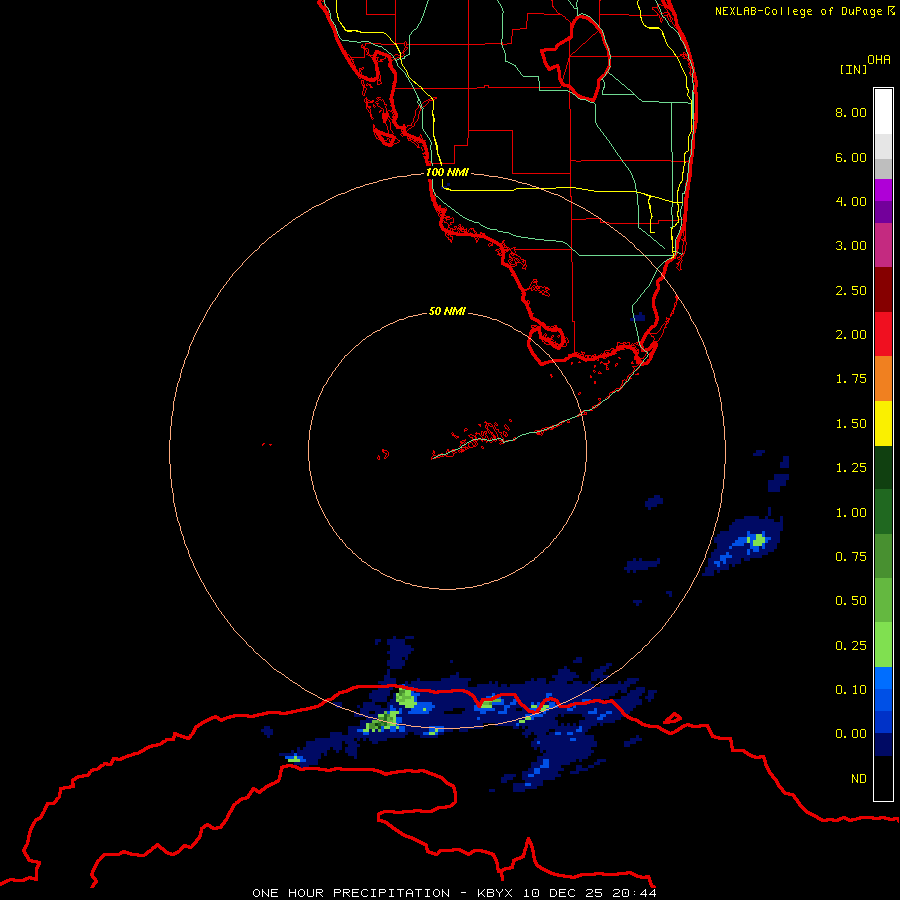Pick the light blue swatch near 0.10

point(883,678)
